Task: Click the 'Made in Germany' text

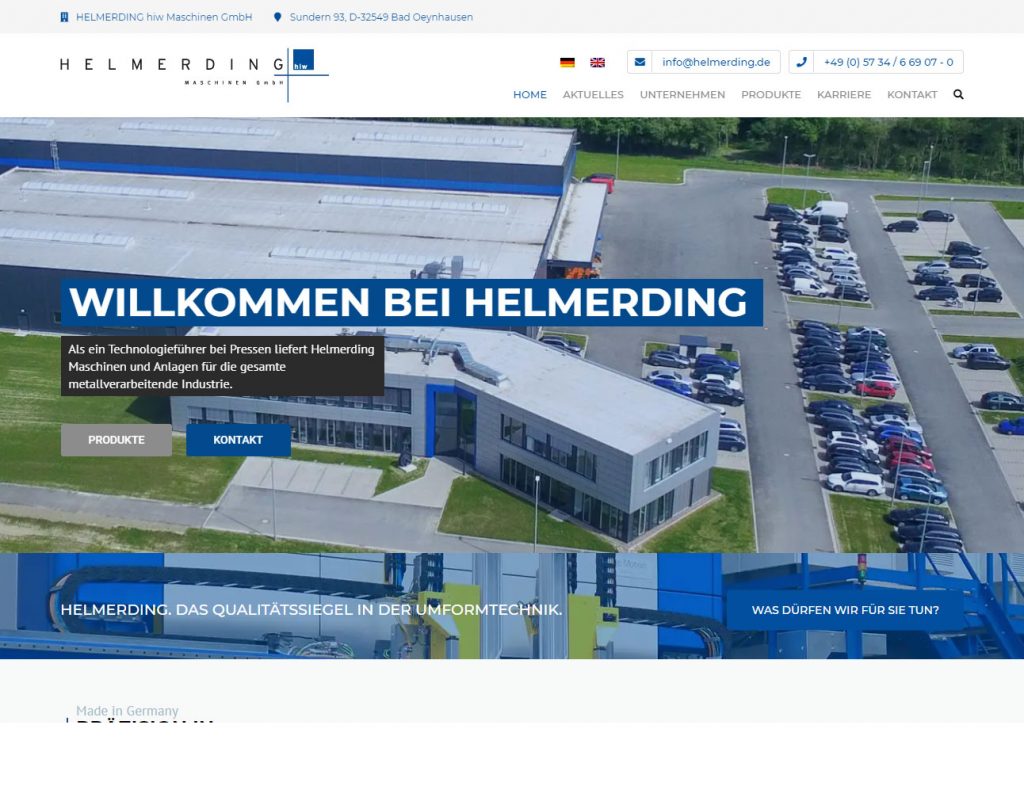Action: pos(127,710)
